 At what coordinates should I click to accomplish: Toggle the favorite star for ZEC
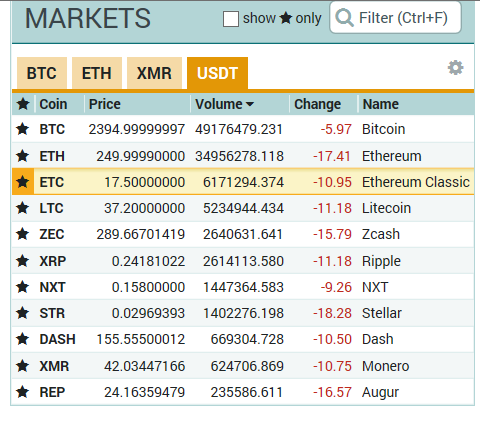[23, 234]
